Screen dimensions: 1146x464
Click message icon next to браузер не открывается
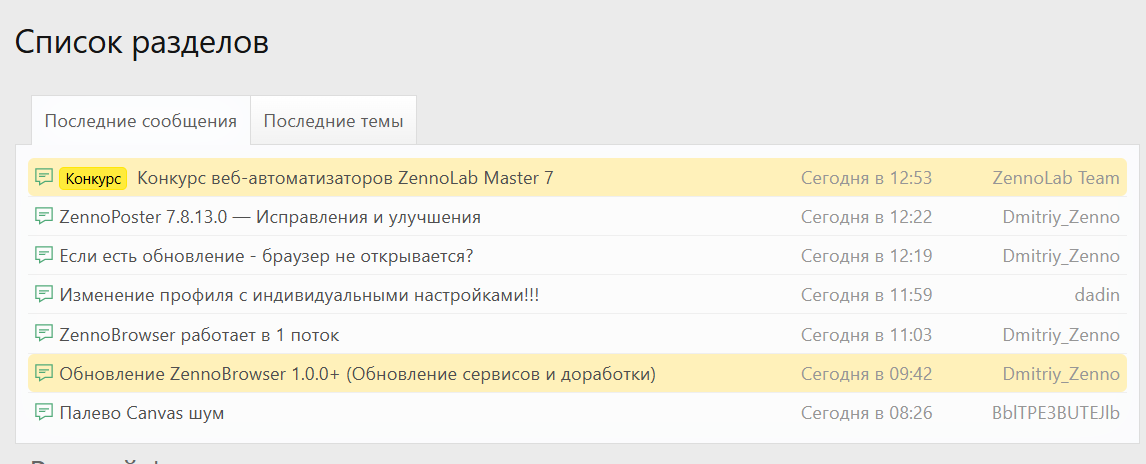click(x=44, y=256)
